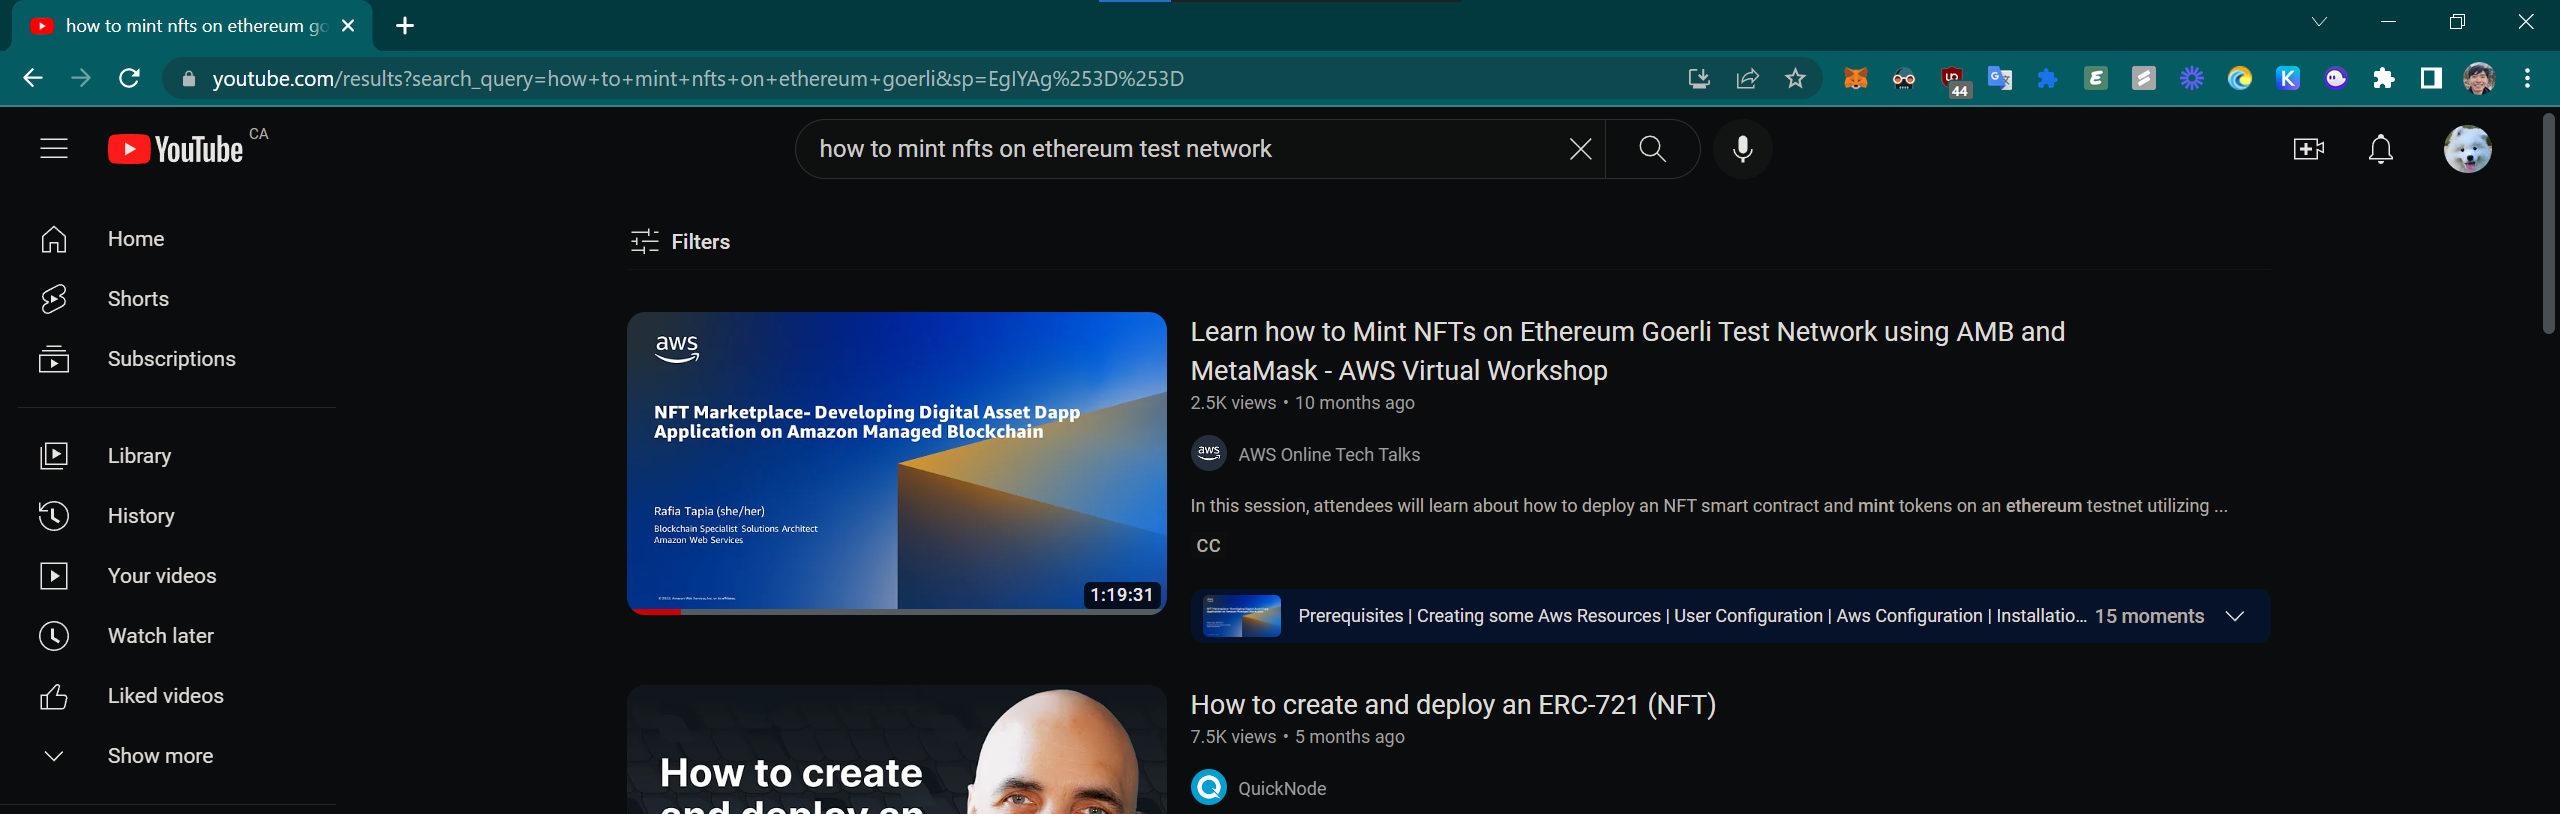This screenshot has width=2560, height=814.
Task: Expand the 15 moments chapters list
Action: tap(2235, 616)
